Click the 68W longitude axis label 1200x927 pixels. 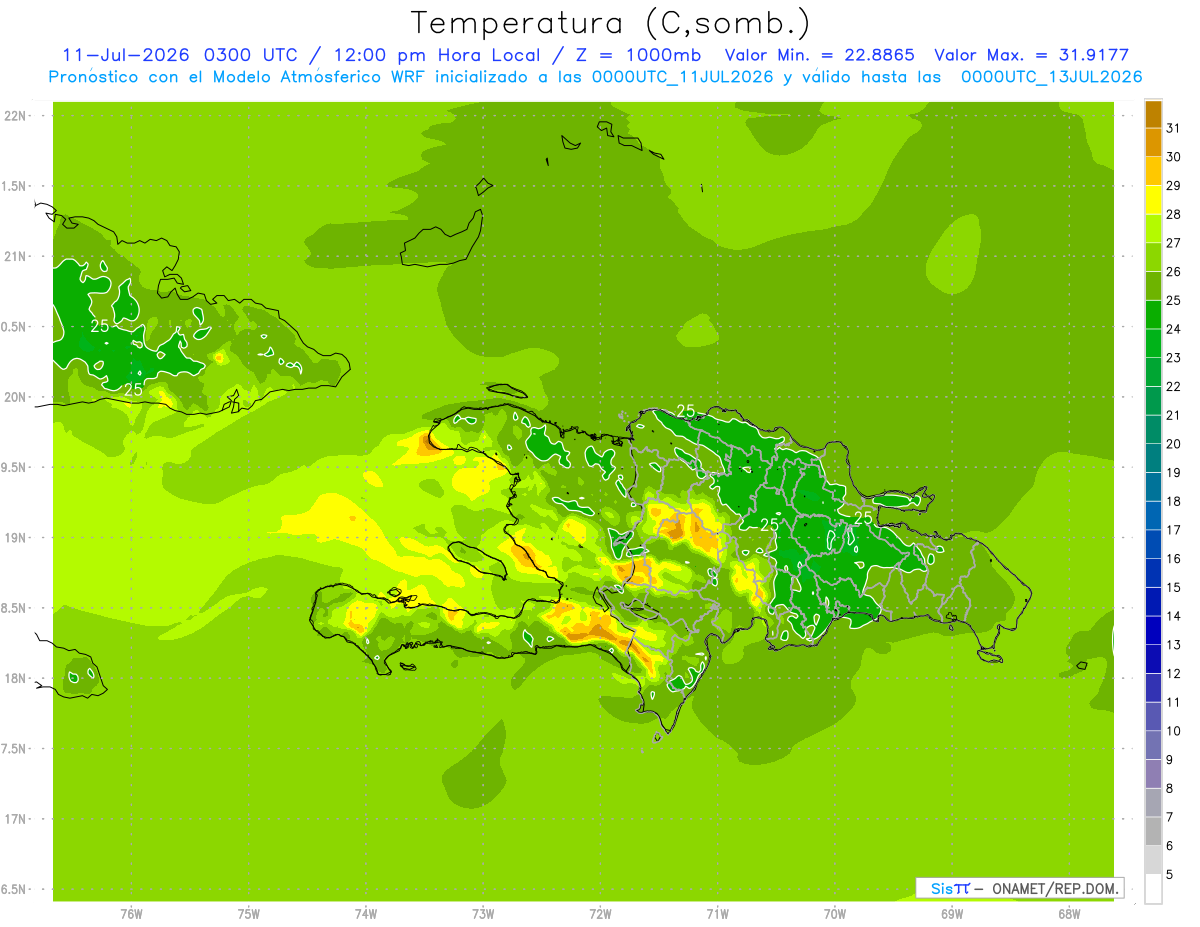coord(1069,913)
